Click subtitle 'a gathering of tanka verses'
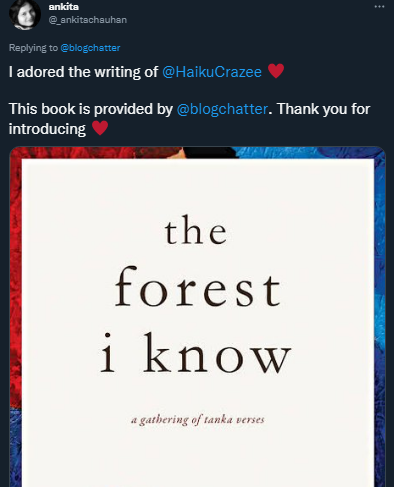 click(198, 420)
